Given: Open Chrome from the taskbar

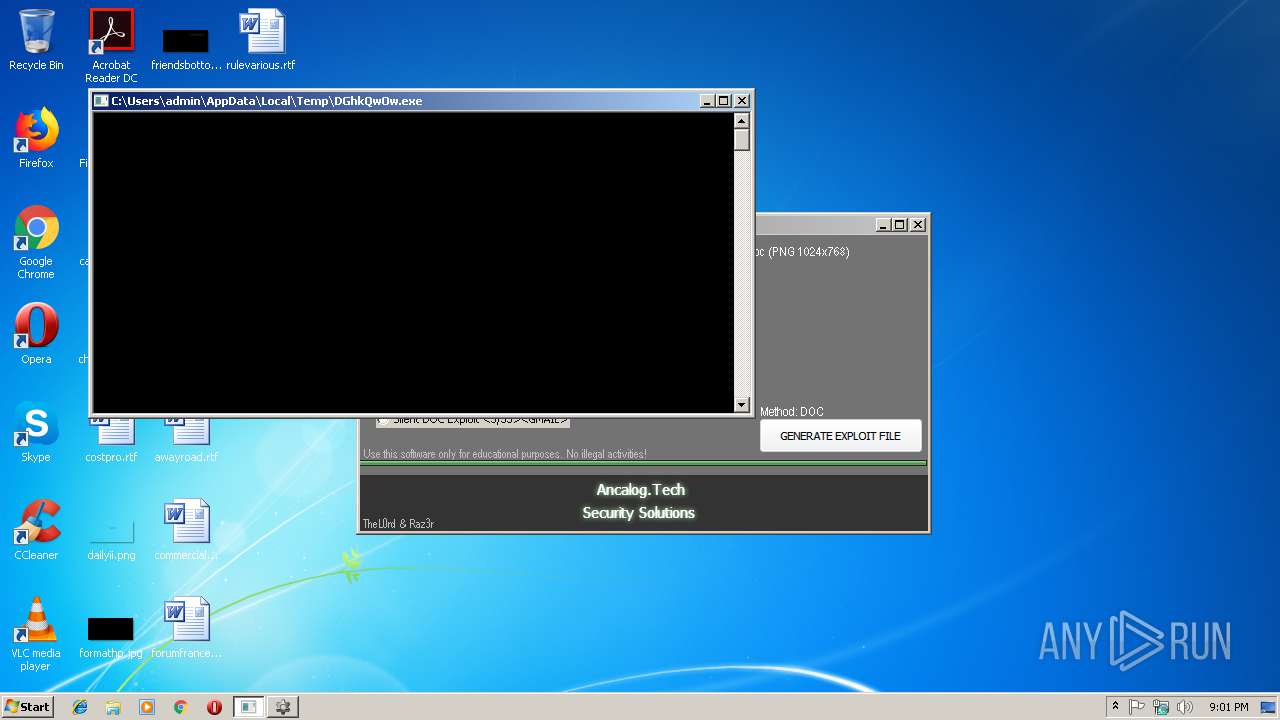Looking at the screenshot, I should point(181,707).
